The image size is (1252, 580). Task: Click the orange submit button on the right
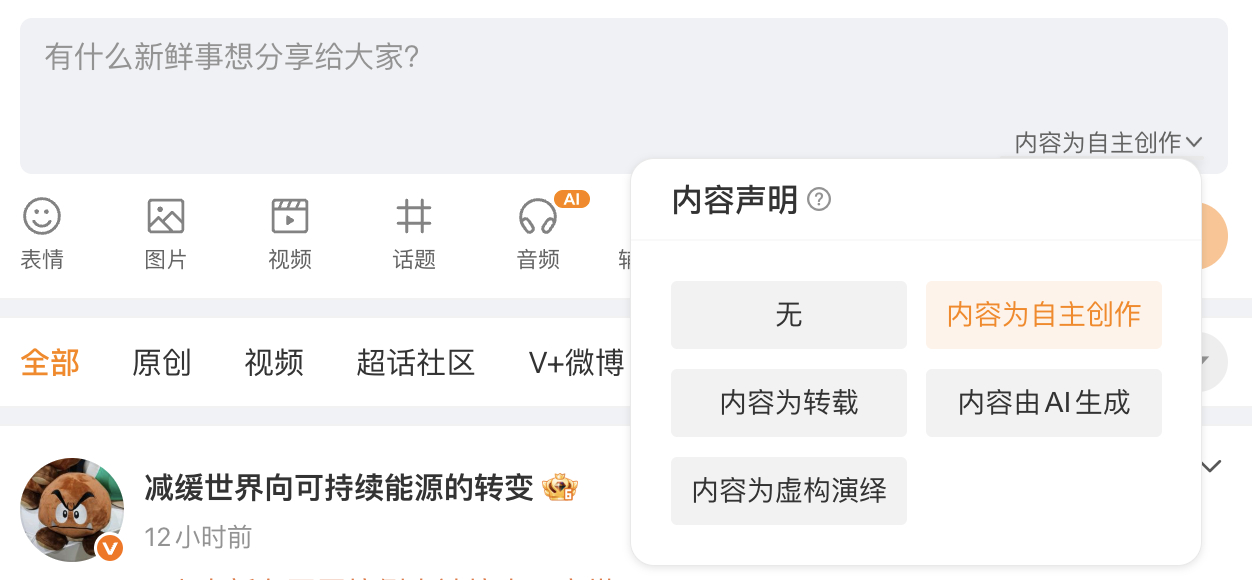point(1215,235)
